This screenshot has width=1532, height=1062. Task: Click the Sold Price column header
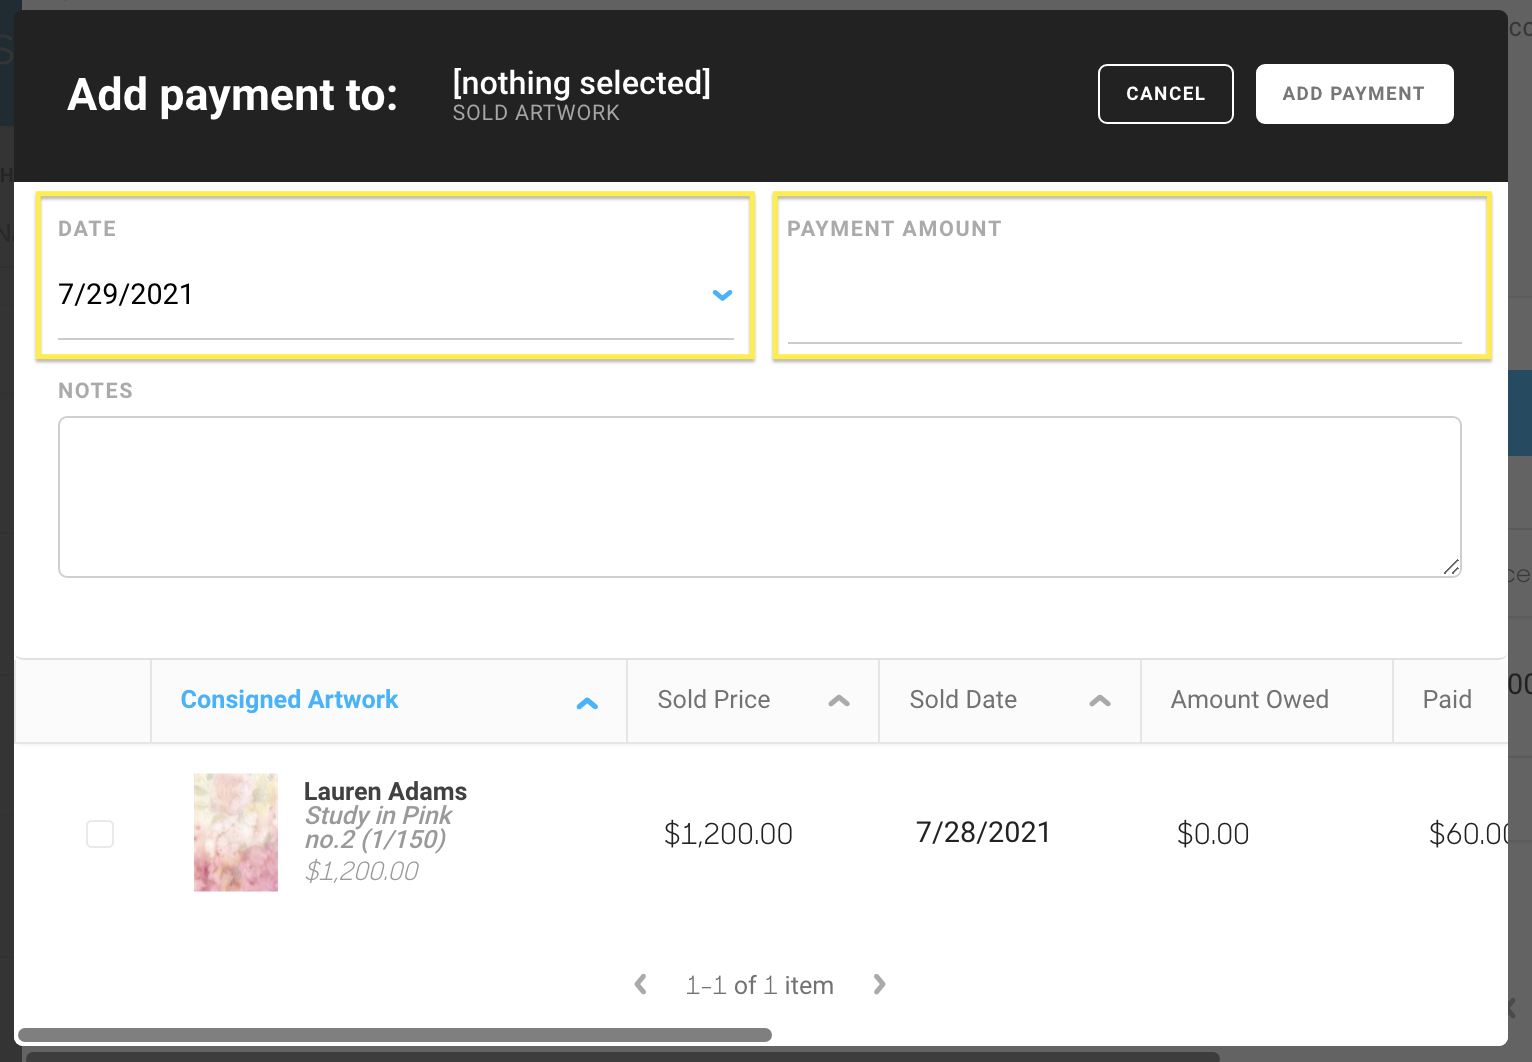pos(713,700)
